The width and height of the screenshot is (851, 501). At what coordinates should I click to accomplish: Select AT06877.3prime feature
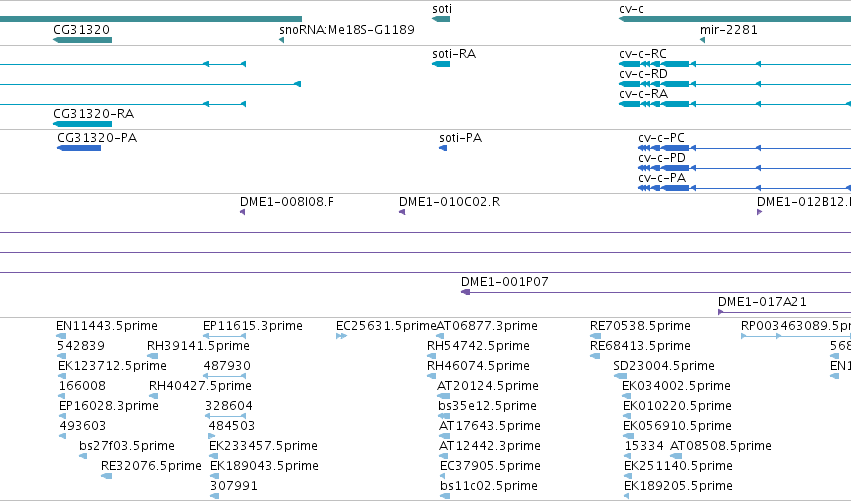coord(440,336)
